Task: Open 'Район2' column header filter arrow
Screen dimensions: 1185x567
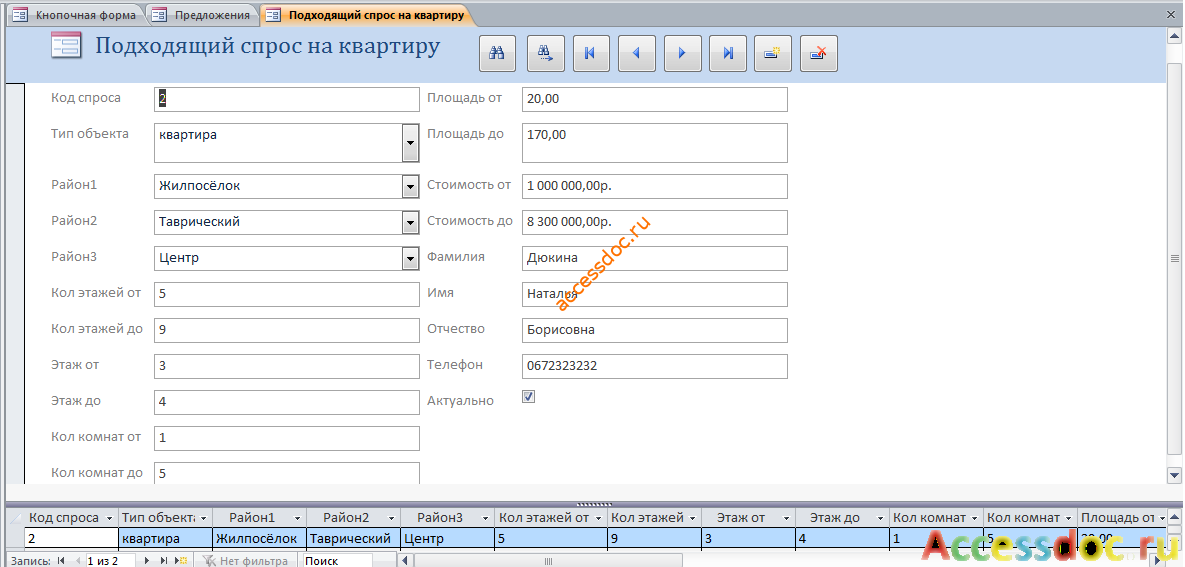Action: pos(391,518)
